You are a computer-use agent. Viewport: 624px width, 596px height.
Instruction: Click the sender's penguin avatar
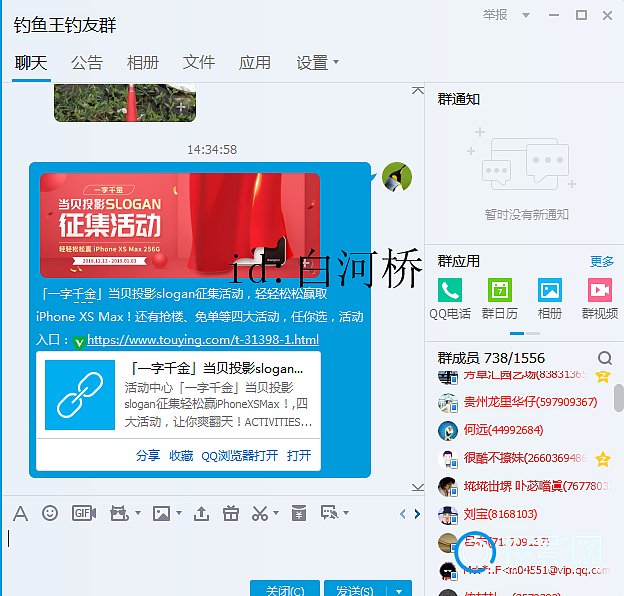(x=397, y=177)
